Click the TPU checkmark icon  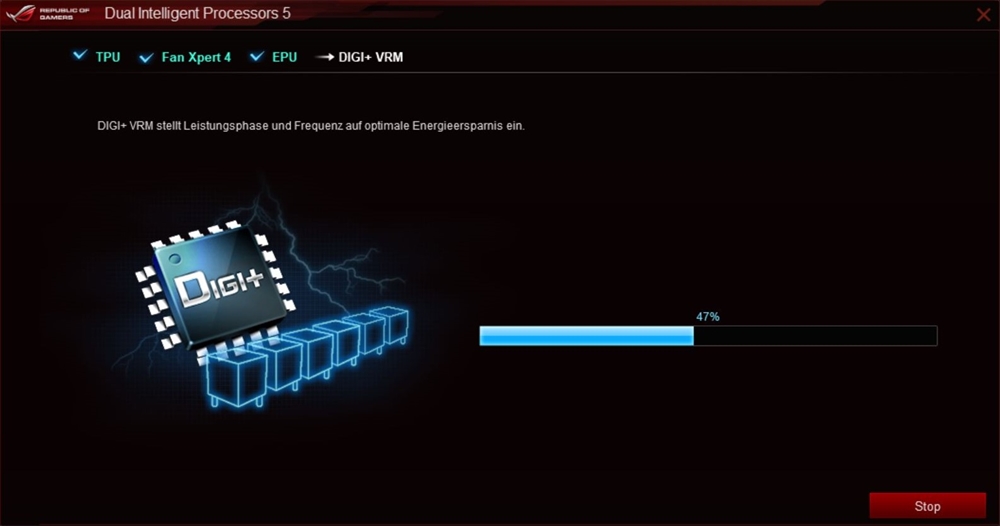pyautogui.click(x=80, y=55)
